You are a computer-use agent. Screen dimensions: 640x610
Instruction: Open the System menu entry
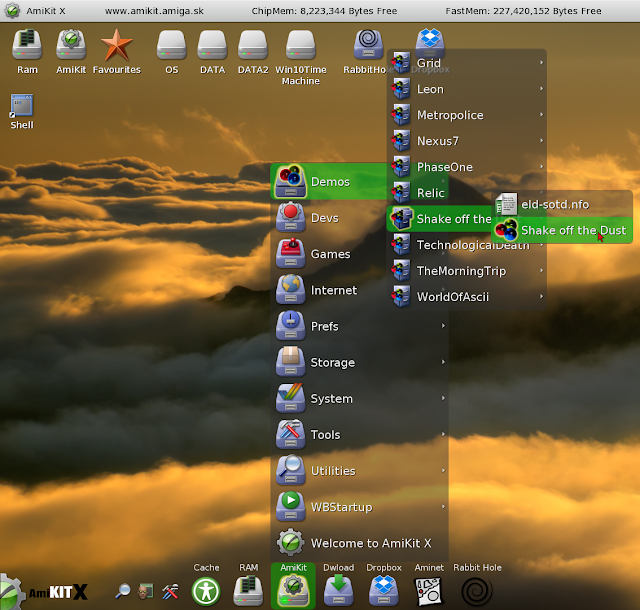[359, 398]
